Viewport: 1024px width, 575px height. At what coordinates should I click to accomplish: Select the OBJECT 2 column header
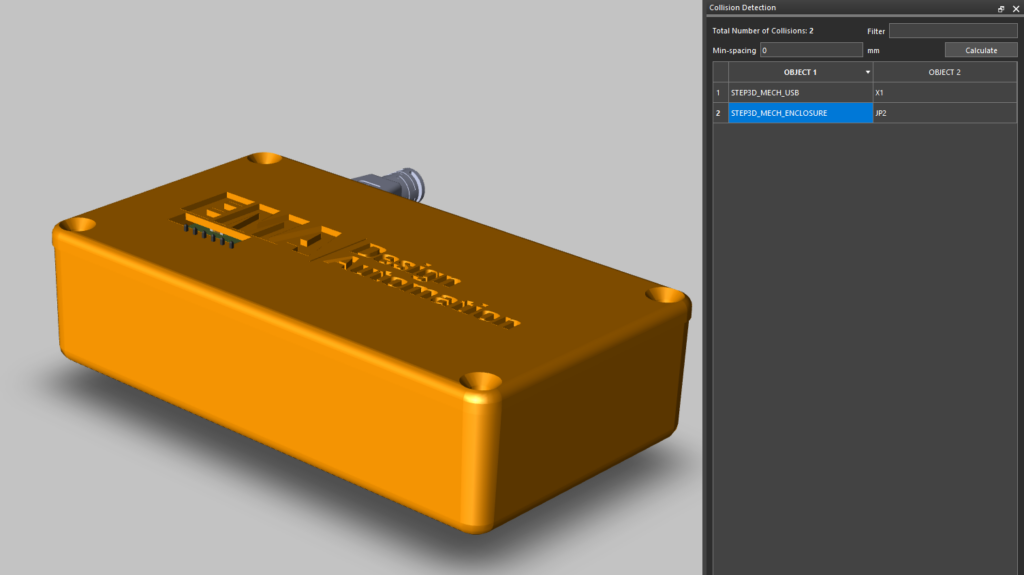point(944,72)
